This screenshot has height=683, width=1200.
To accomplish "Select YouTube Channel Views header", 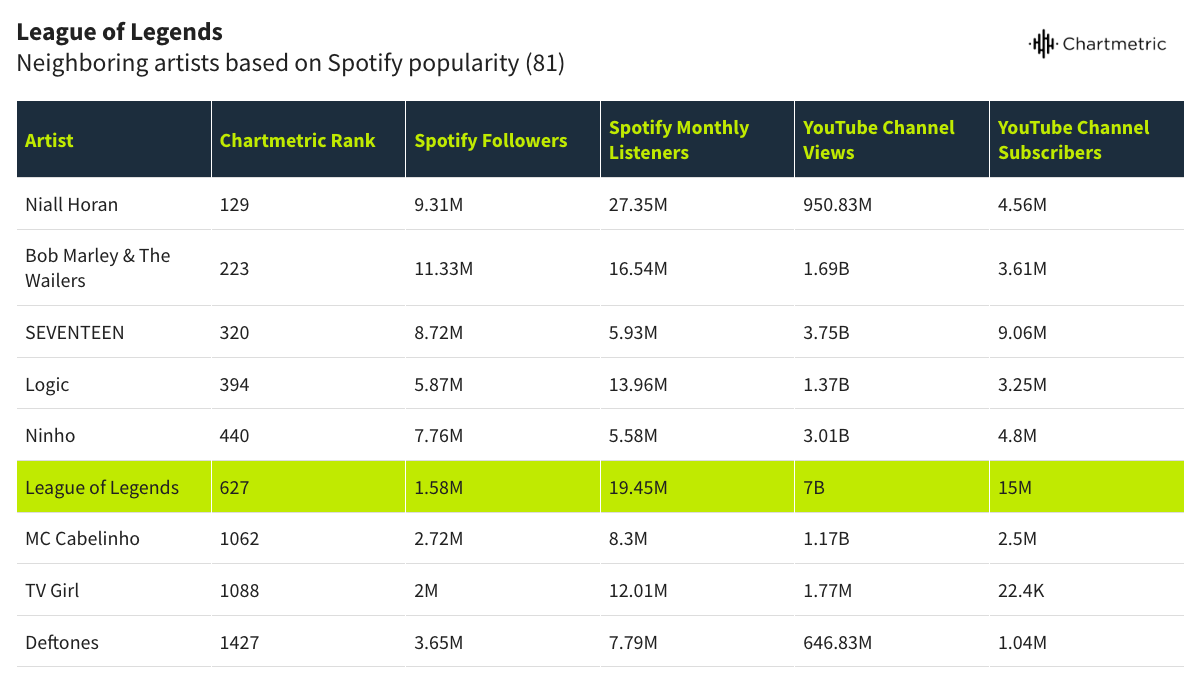I will [x=878, y=140].
